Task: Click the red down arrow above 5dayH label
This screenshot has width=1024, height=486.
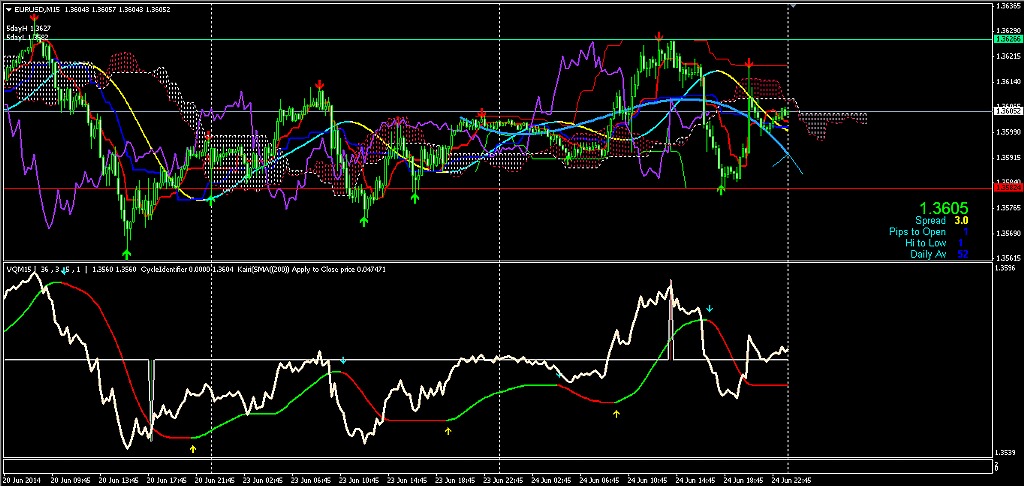Action: [35, 17]
